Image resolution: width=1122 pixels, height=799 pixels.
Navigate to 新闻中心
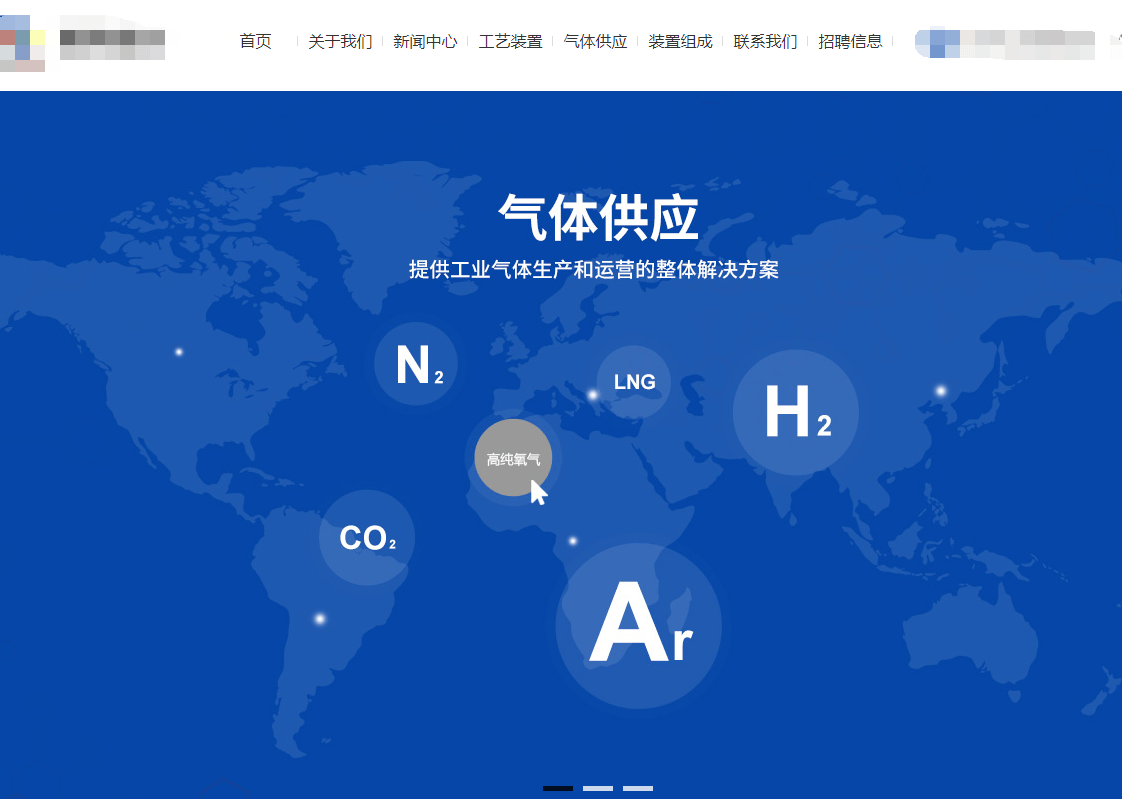pos(425,41)
